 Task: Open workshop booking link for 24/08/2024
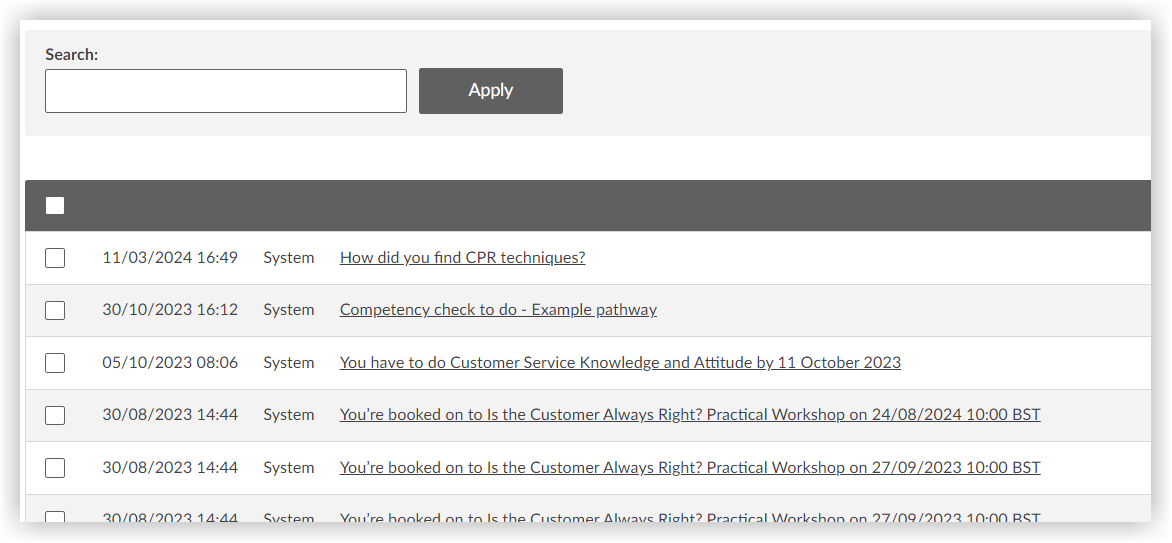pos(690,415)
